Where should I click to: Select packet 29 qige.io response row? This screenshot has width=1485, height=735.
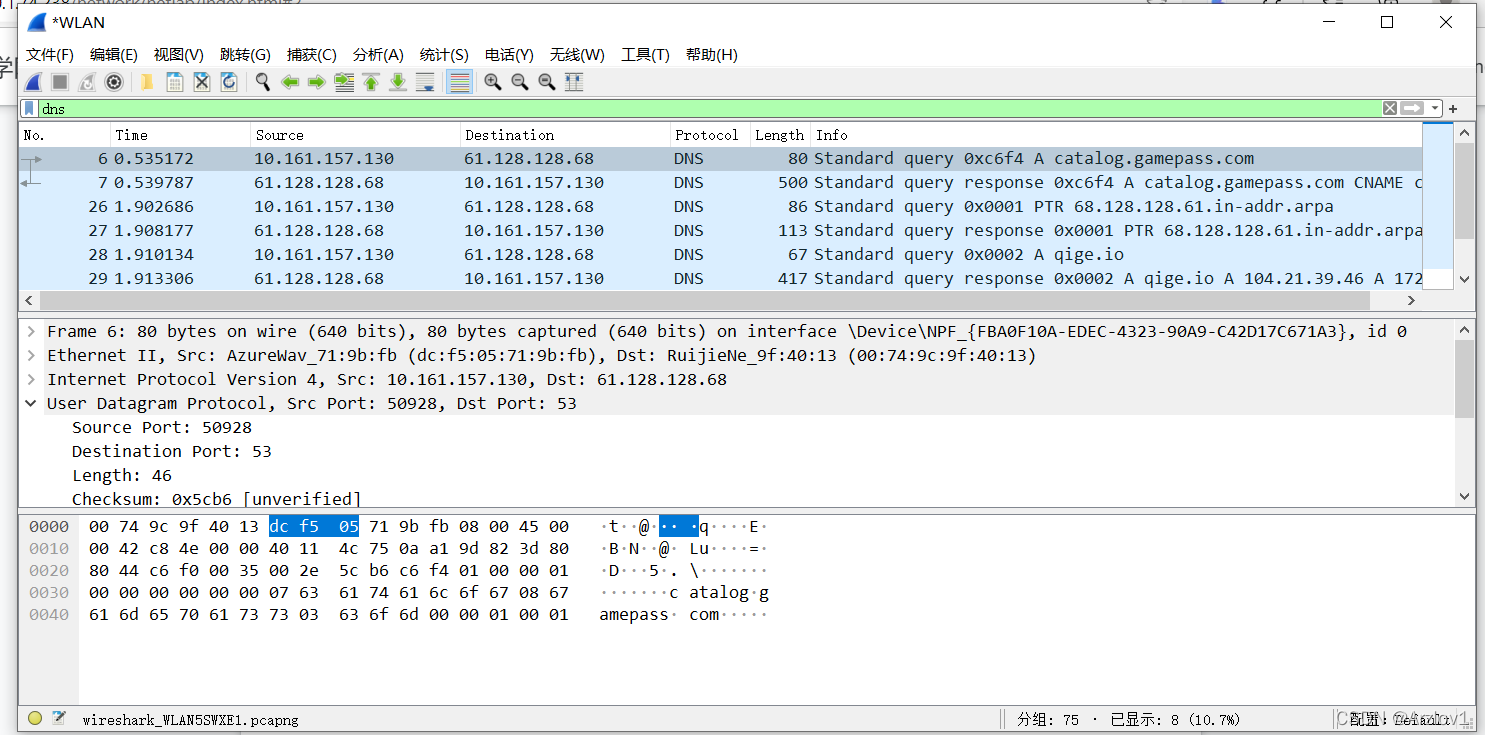720,278
